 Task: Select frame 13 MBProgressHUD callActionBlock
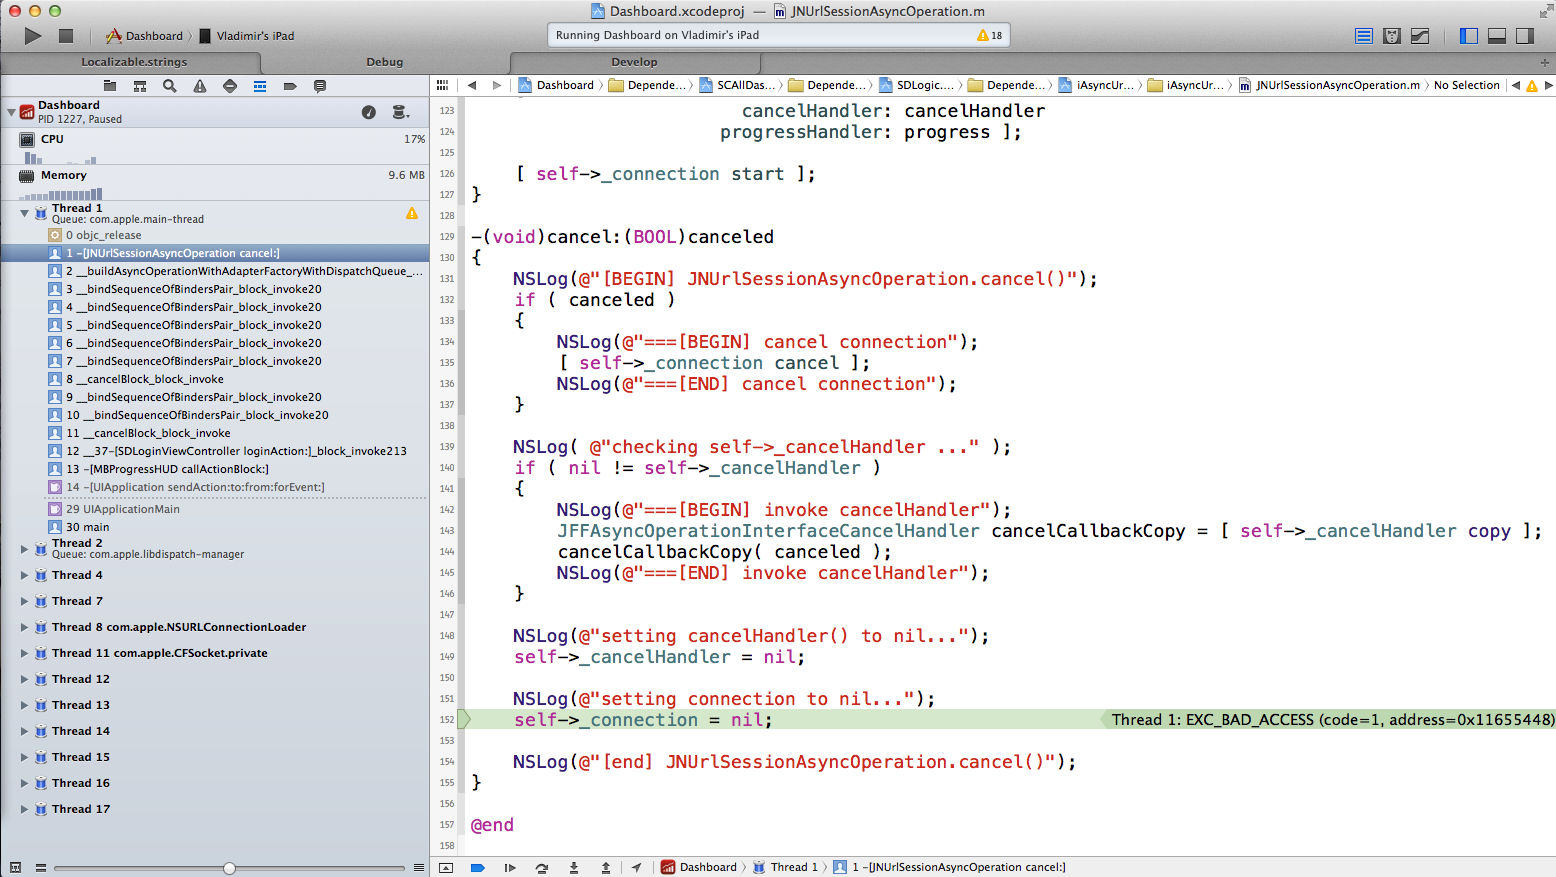tap(215, 469)
